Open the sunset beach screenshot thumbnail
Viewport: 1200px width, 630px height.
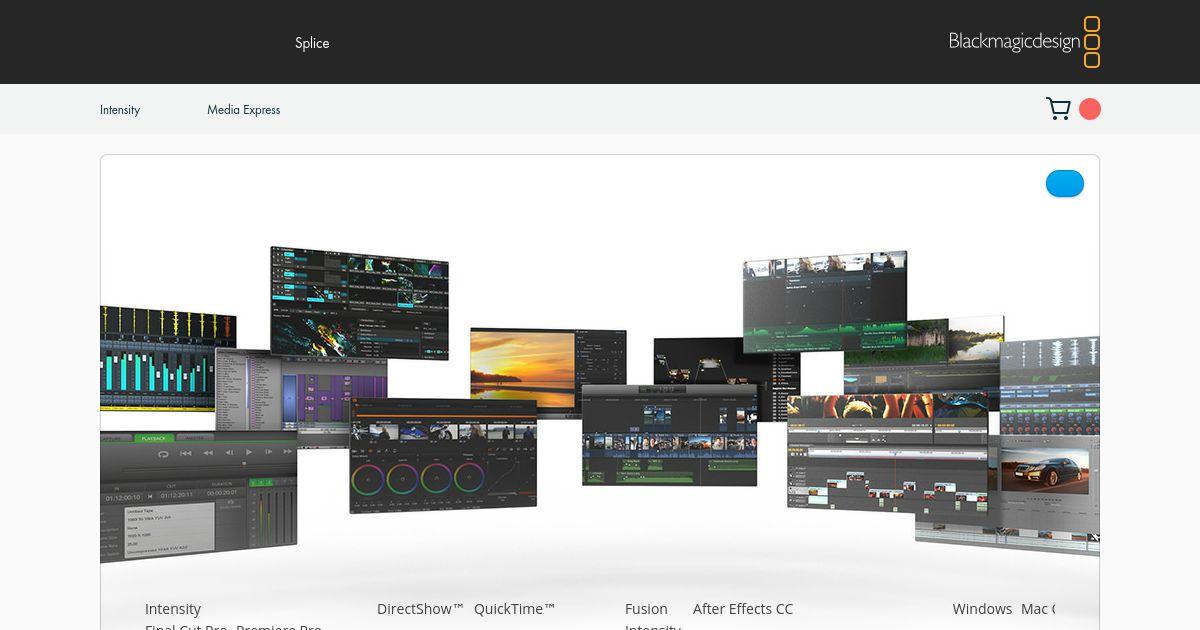coord(523,372)
